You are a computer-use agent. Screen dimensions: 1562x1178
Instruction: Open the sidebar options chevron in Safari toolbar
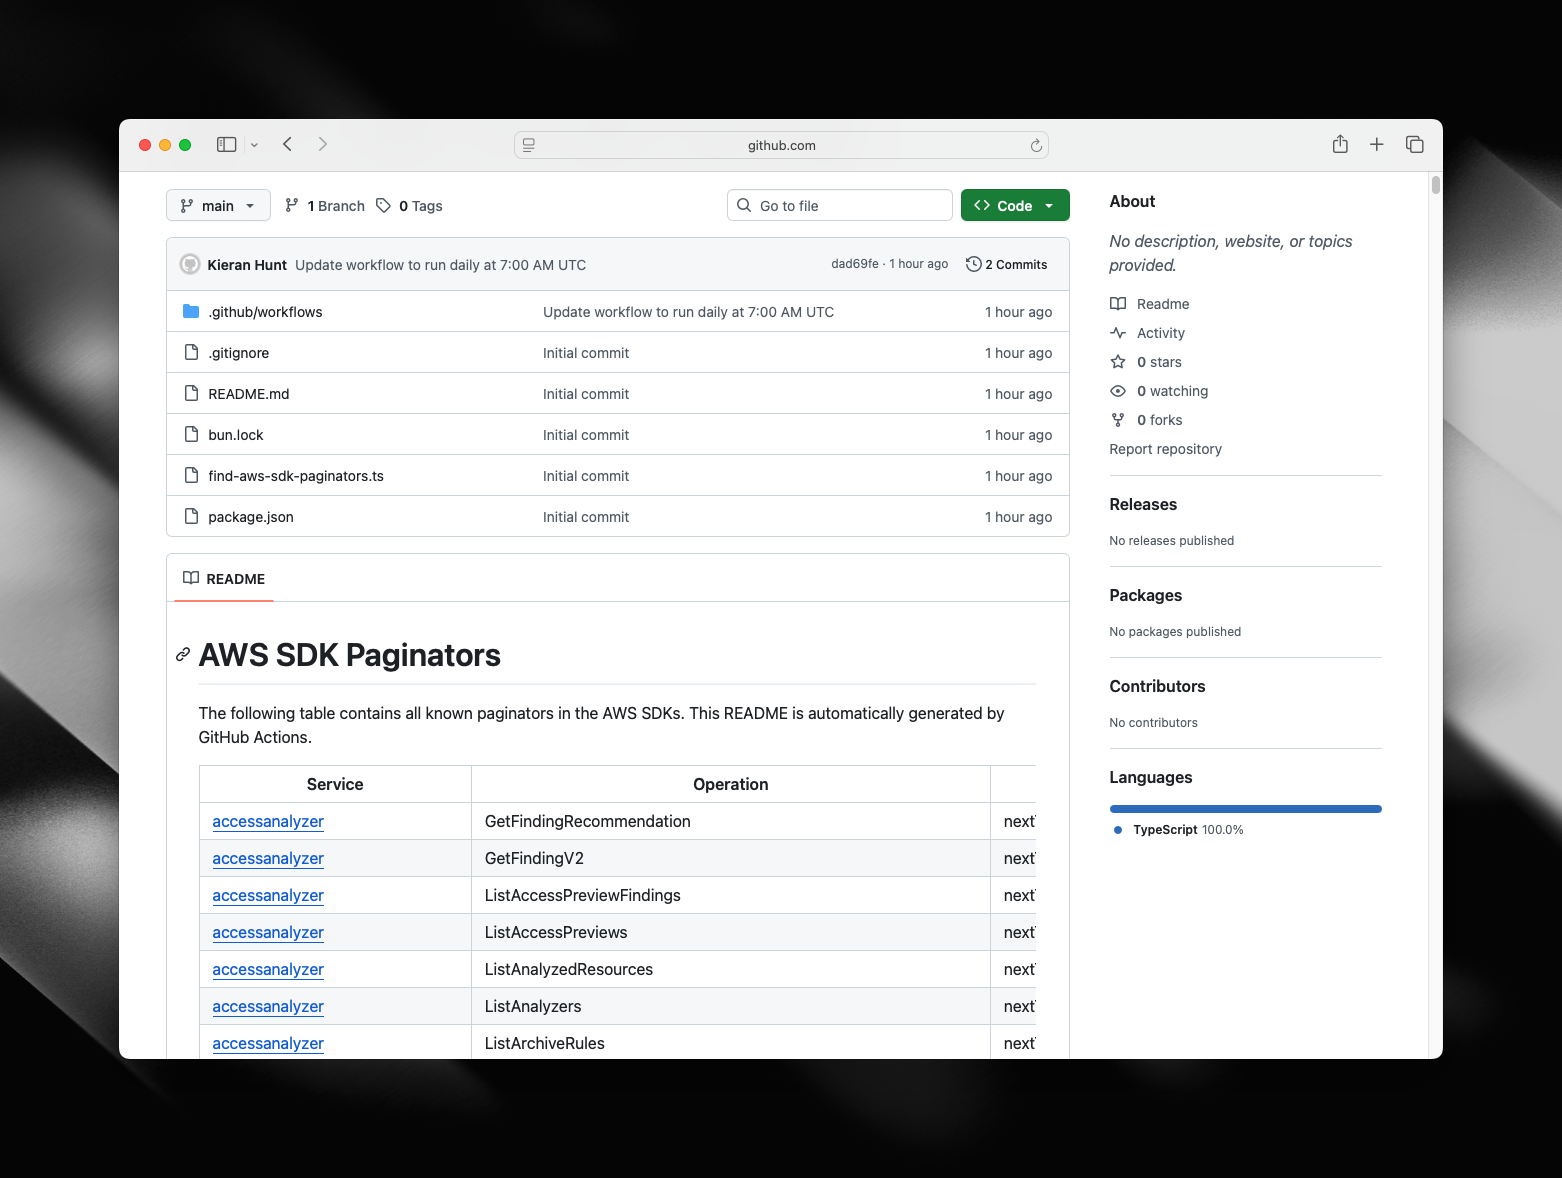pos(255,145)
